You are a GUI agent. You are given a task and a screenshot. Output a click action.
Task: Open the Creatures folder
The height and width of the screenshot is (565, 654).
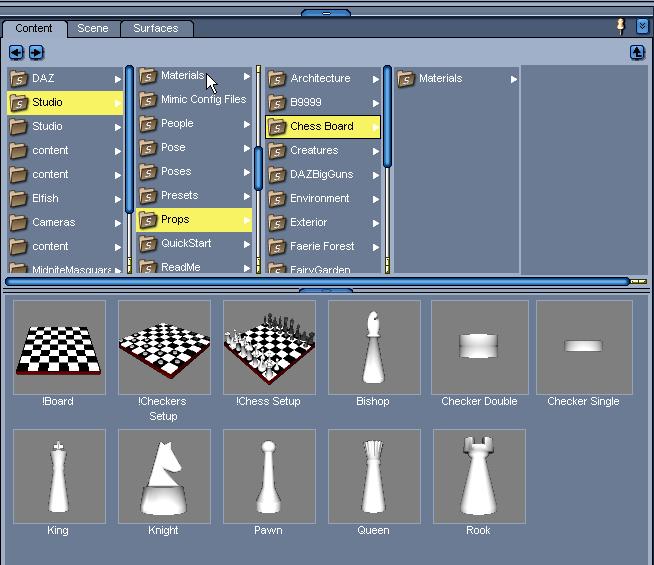[x=323, y=151]
